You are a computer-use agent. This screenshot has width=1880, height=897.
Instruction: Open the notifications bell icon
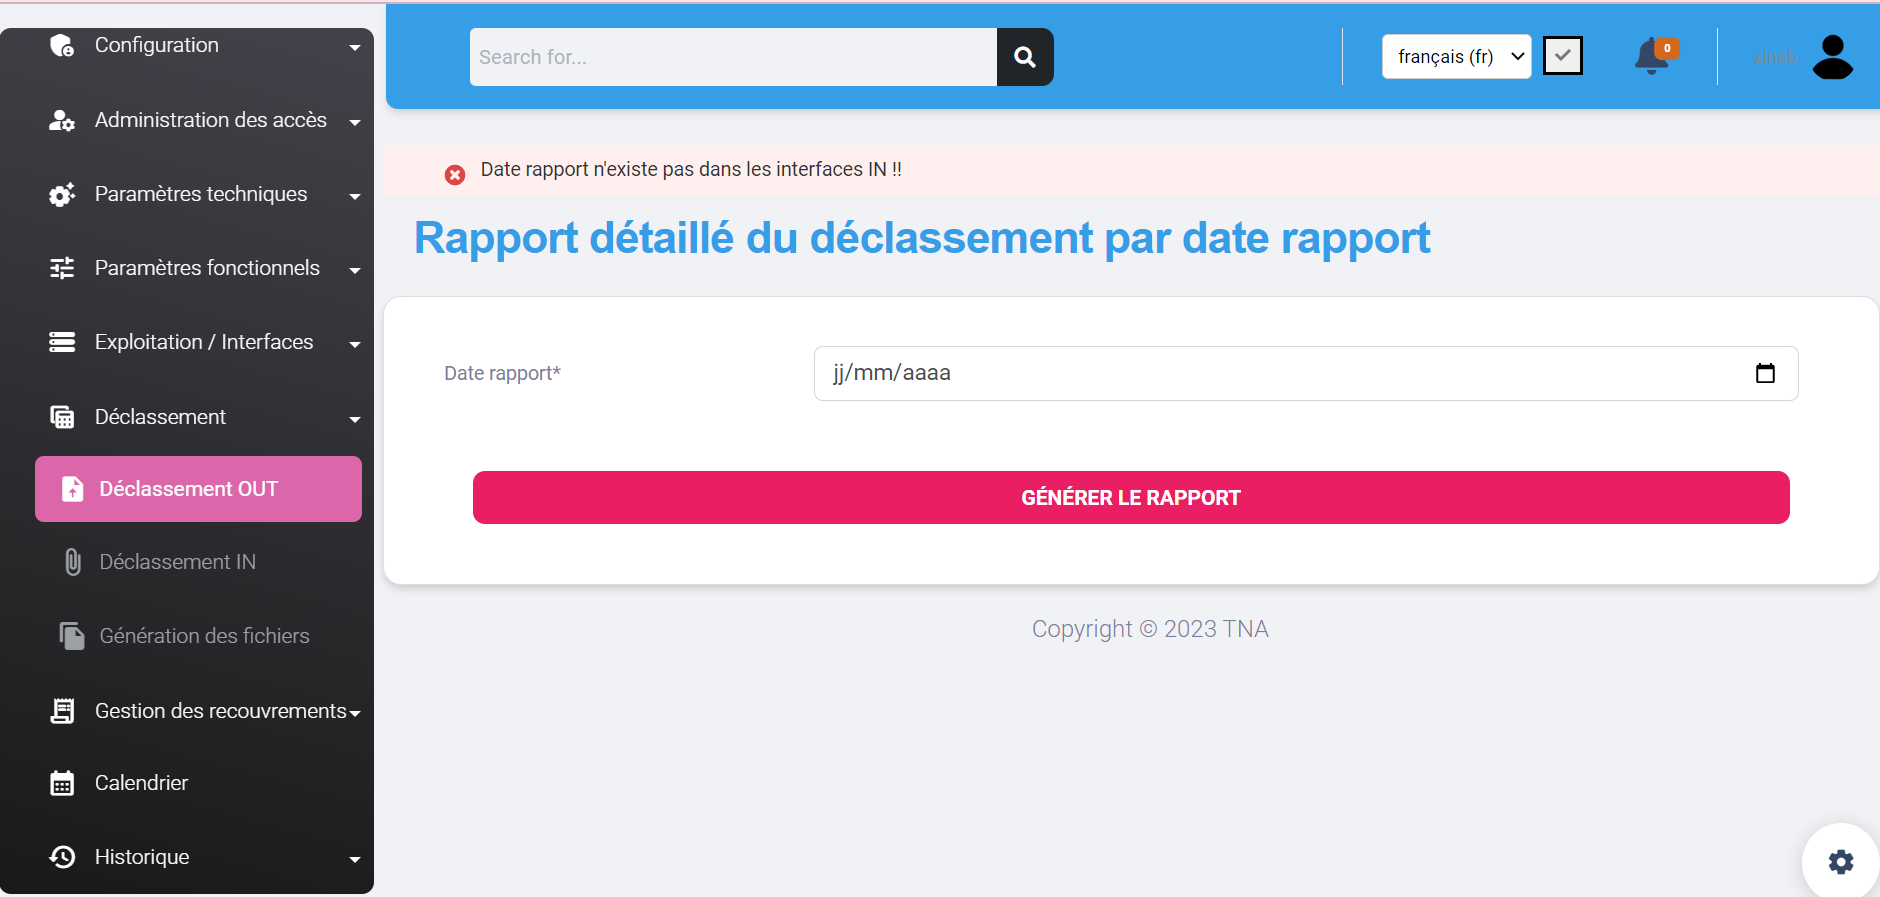click(x=1652, y=56)
